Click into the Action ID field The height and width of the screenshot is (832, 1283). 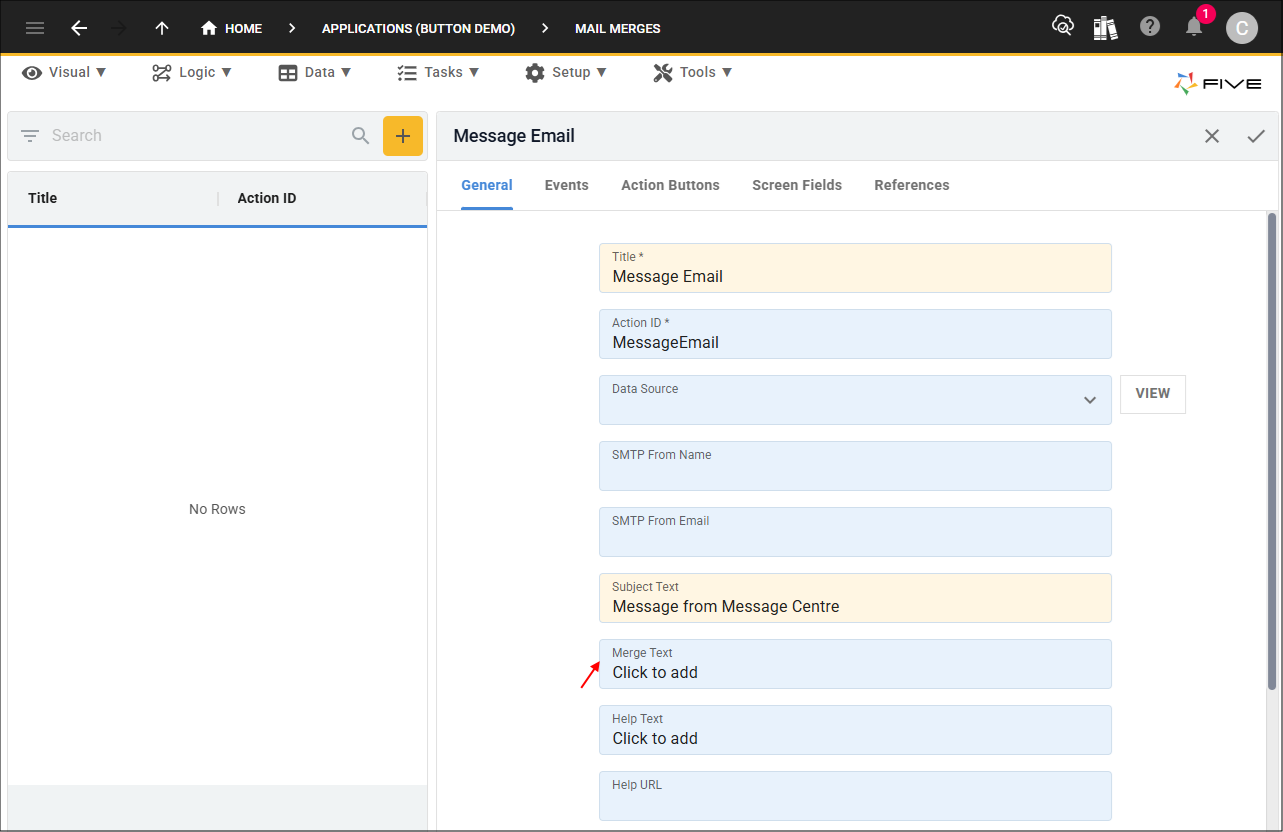(855, 334)
